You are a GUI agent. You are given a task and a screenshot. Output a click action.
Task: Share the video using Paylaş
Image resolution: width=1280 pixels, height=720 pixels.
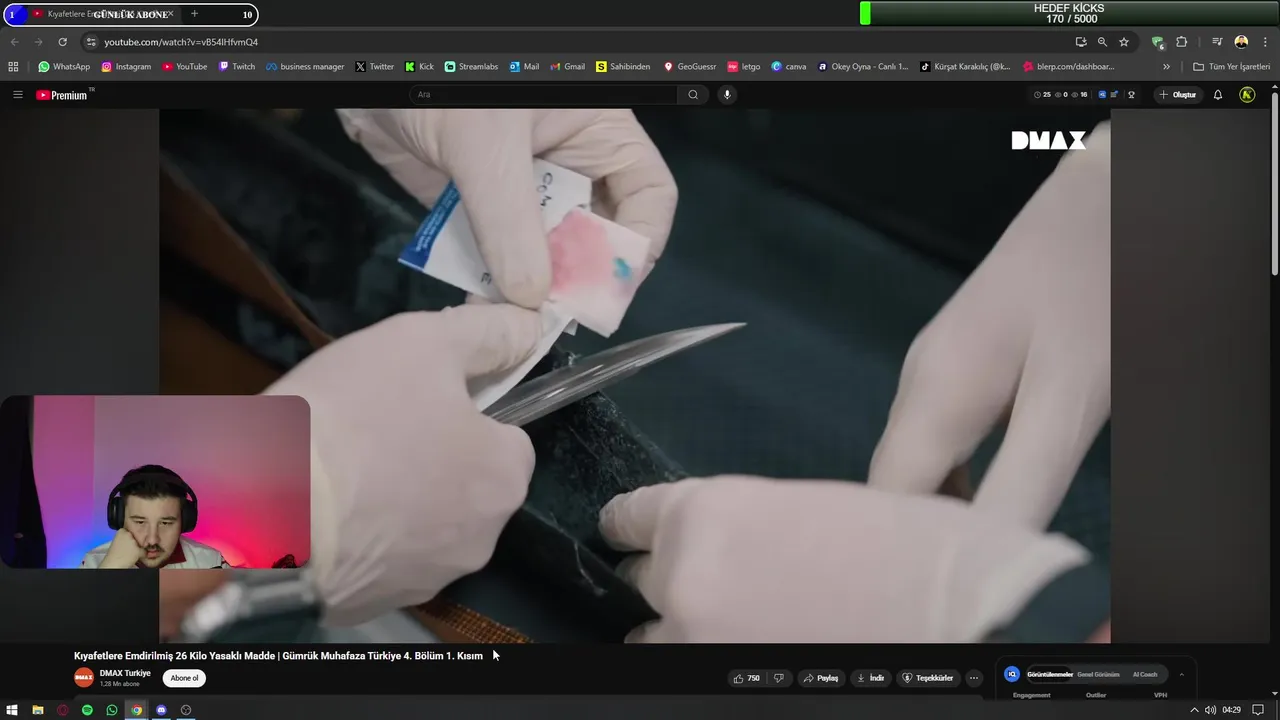(x=821, y=678)
